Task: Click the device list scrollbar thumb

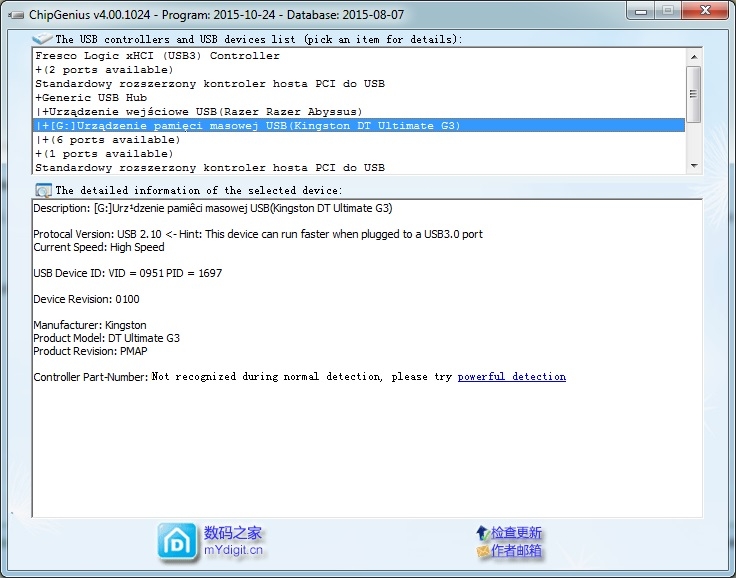Action: pyautogui.click(x=694, y=94)
